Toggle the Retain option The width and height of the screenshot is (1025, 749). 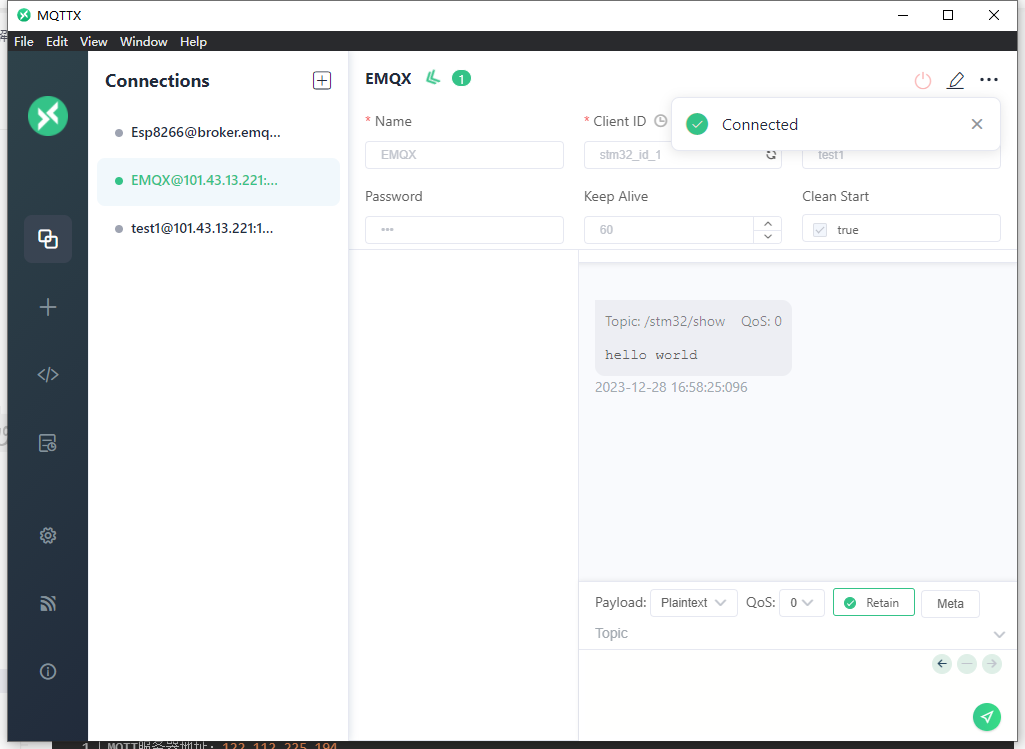873,603
